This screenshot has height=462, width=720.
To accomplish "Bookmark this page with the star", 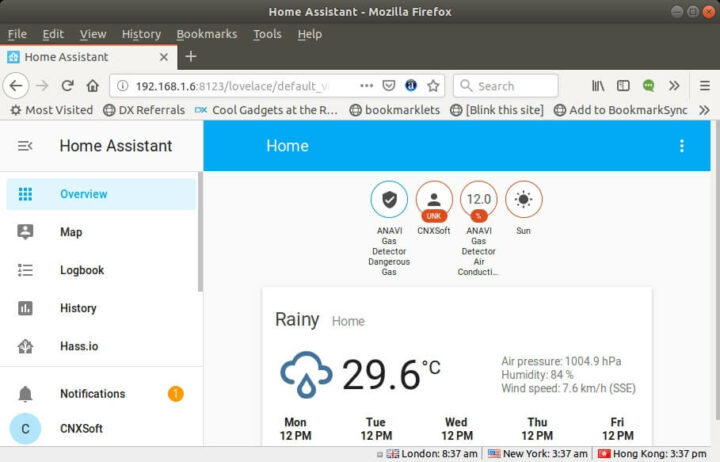I will [433, 86].
